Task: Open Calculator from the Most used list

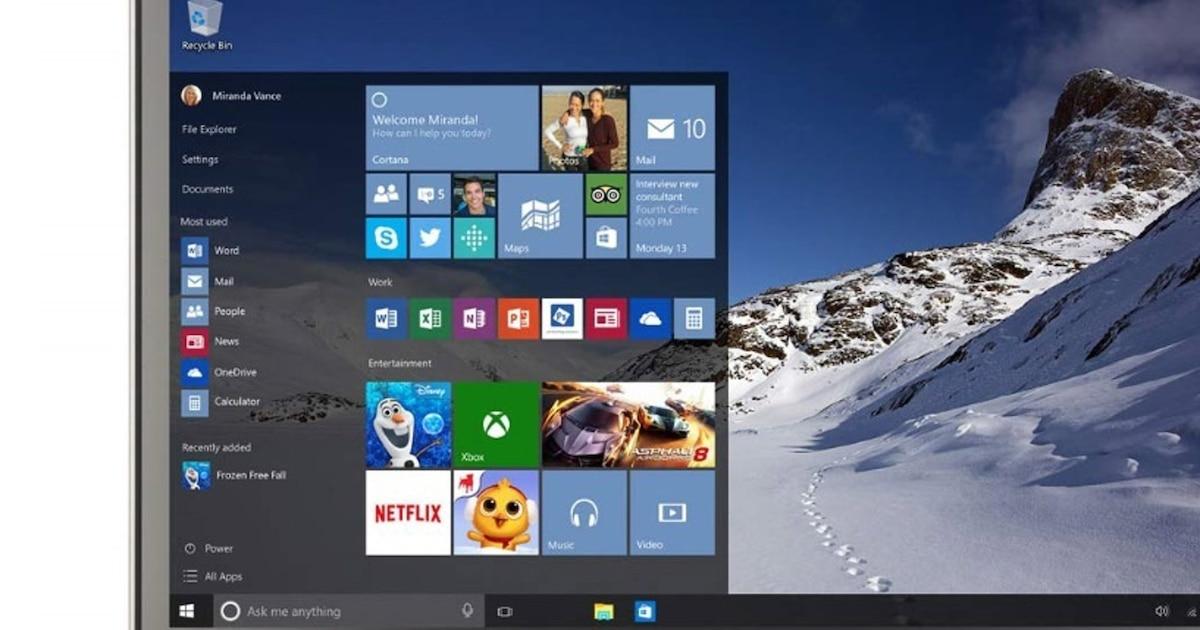Action: coord(221,402)
